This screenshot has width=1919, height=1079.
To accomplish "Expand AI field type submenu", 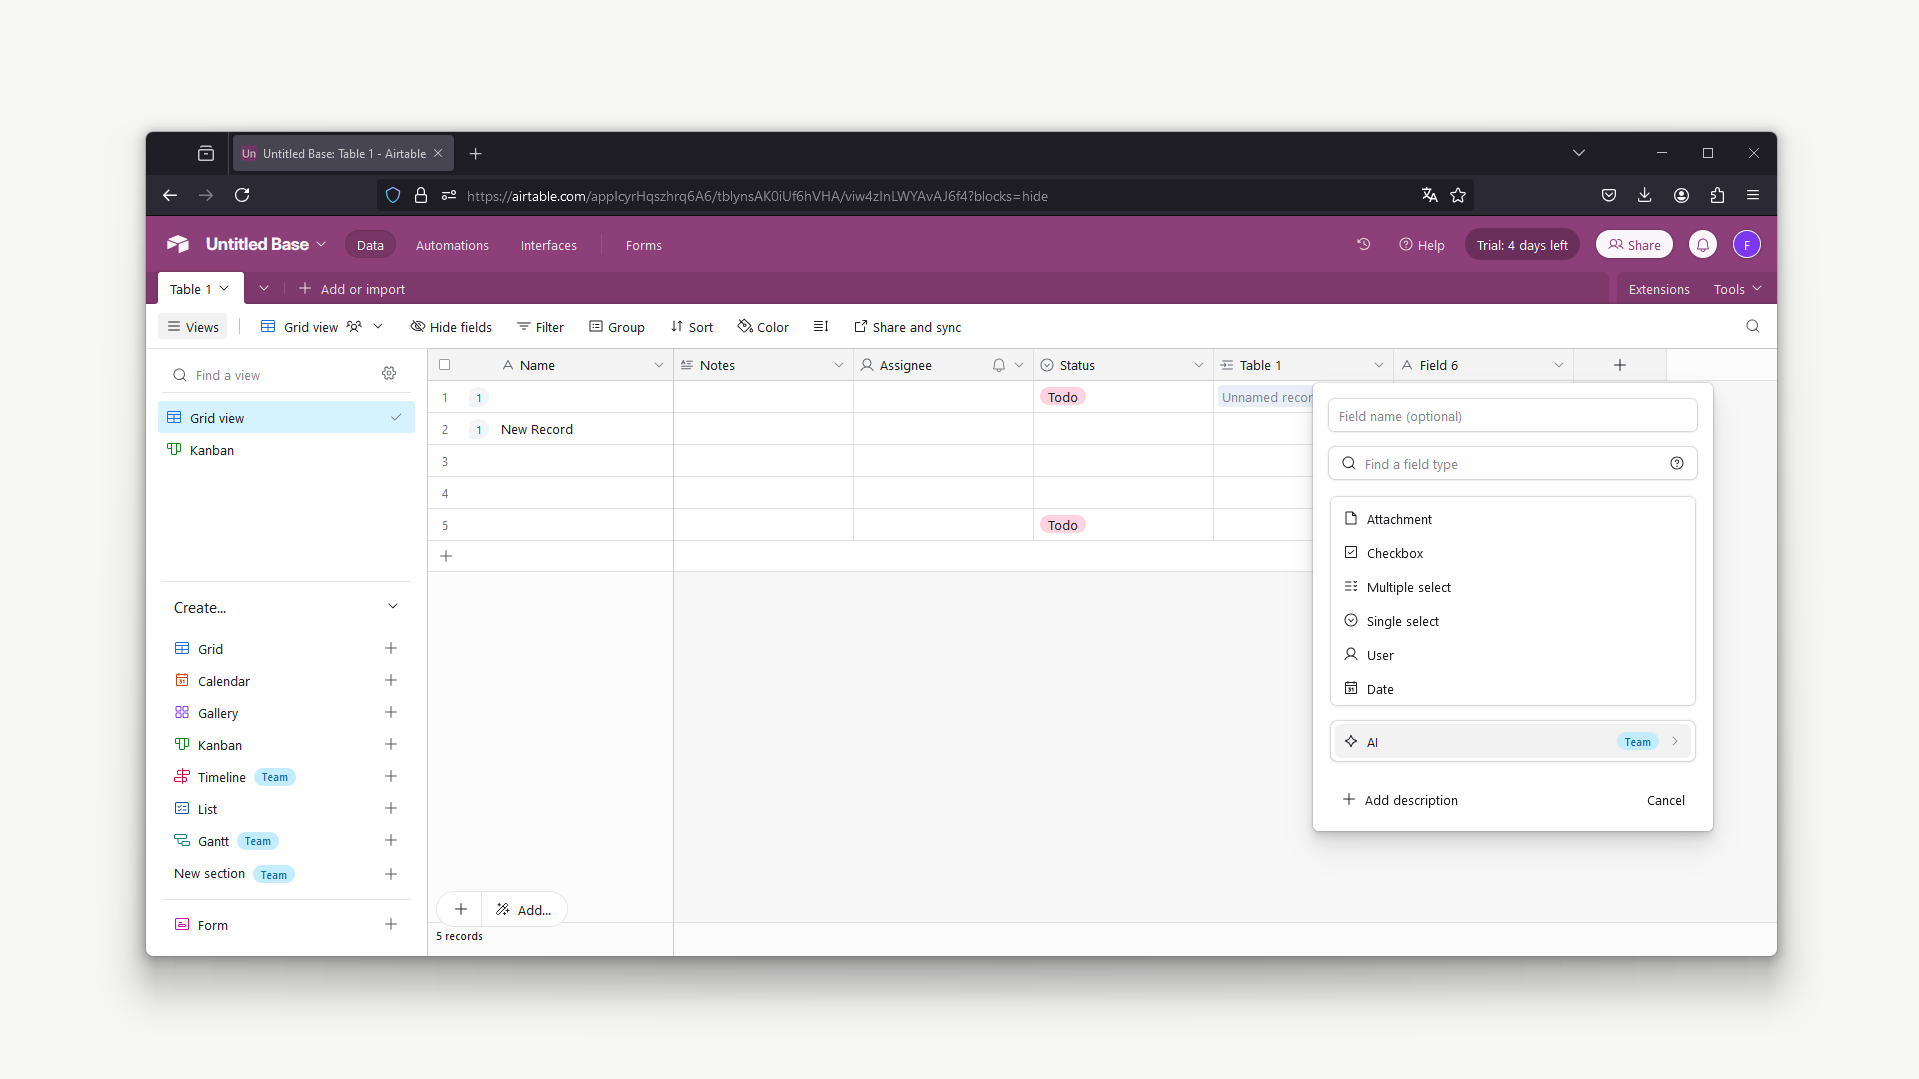I will [1675, 741].
